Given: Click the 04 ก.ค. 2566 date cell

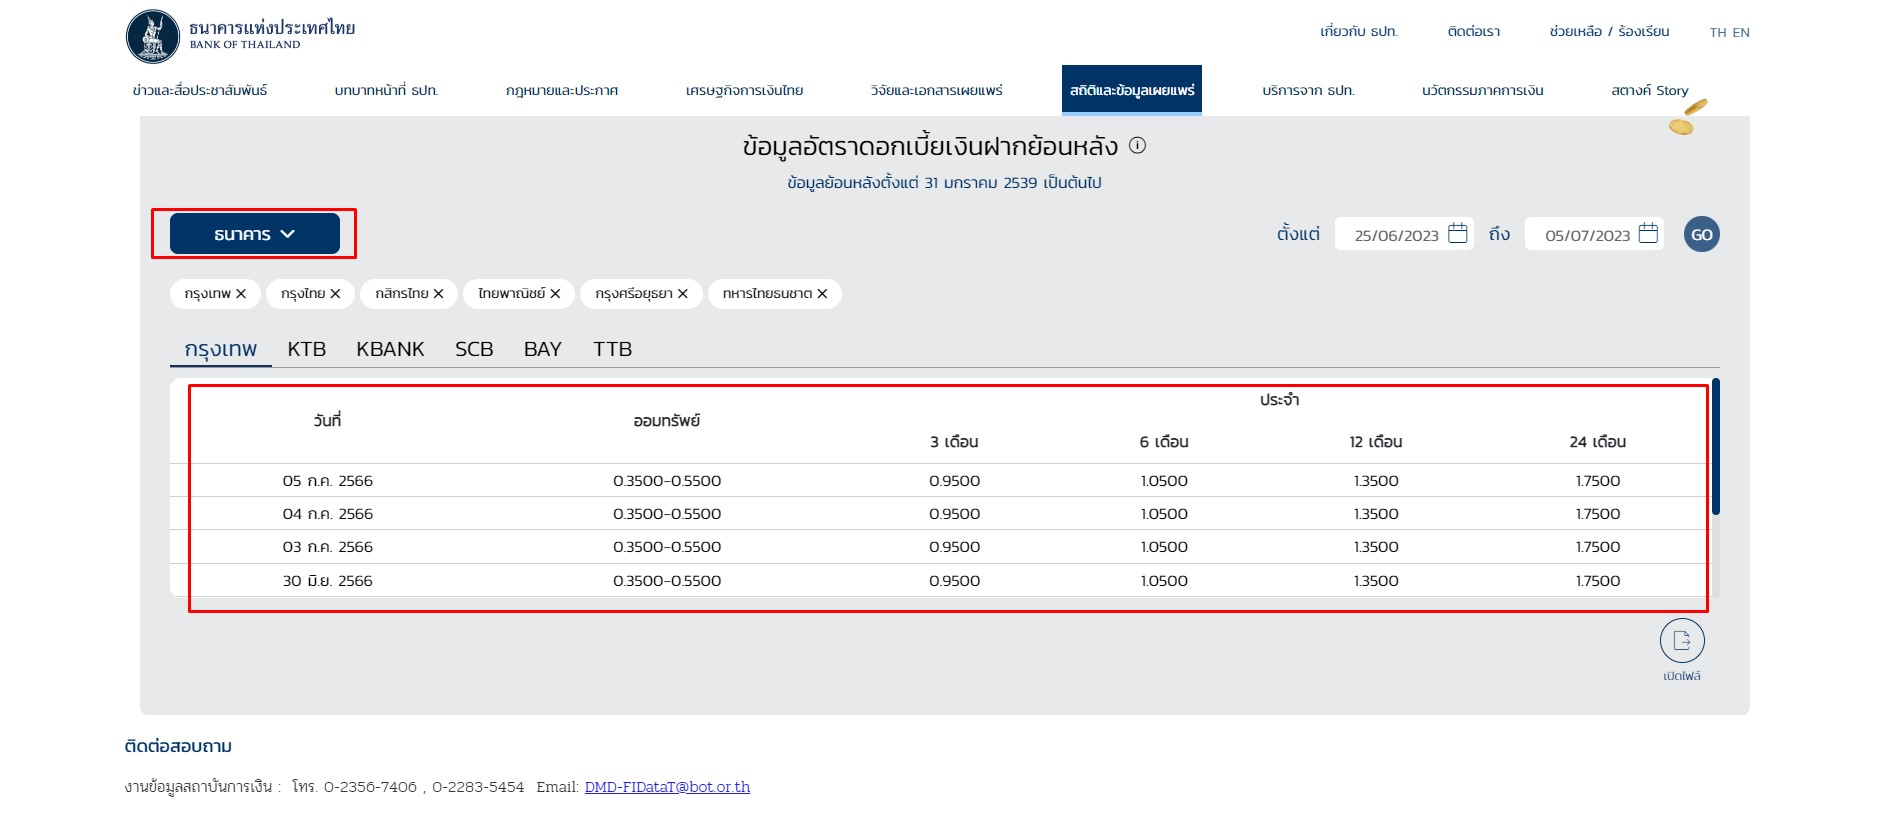Looking at the screenshot, I should coord(327,514).
